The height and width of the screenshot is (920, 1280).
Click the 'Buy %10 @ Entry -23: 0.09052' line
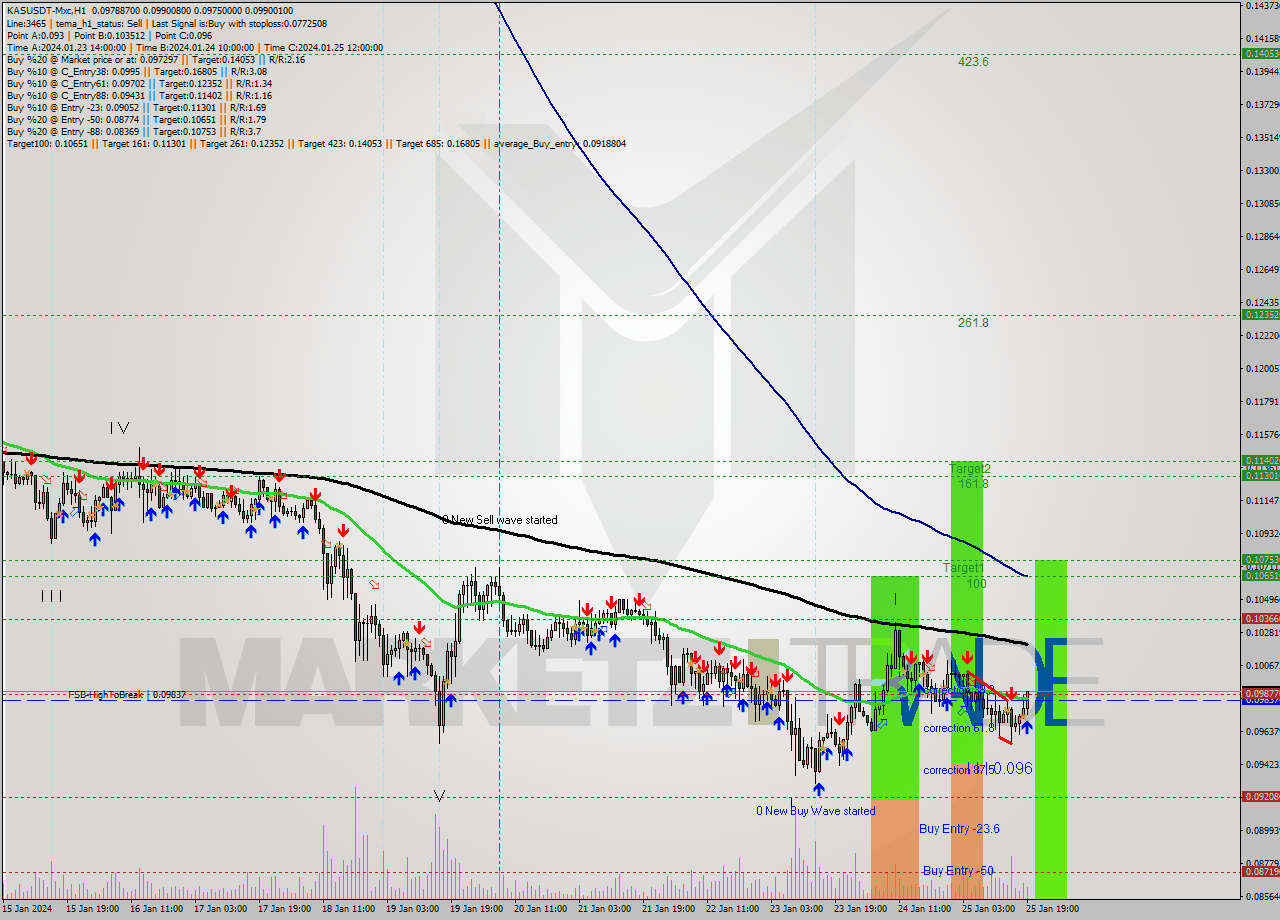pos(136,107)
